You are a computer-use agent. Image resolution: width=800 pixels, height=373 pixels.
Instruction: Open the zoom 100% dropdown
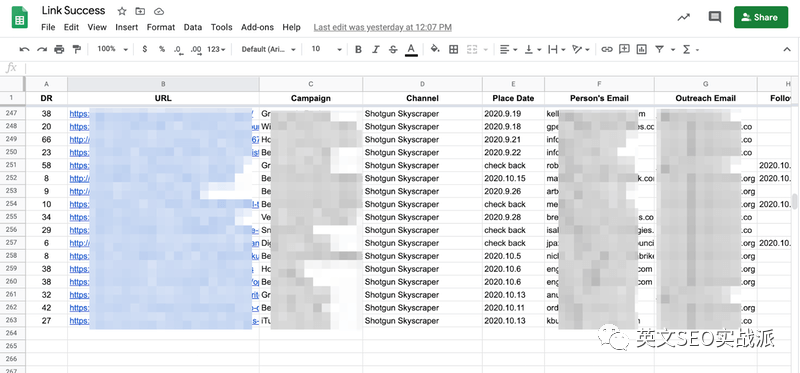click(x=112, y=49)
